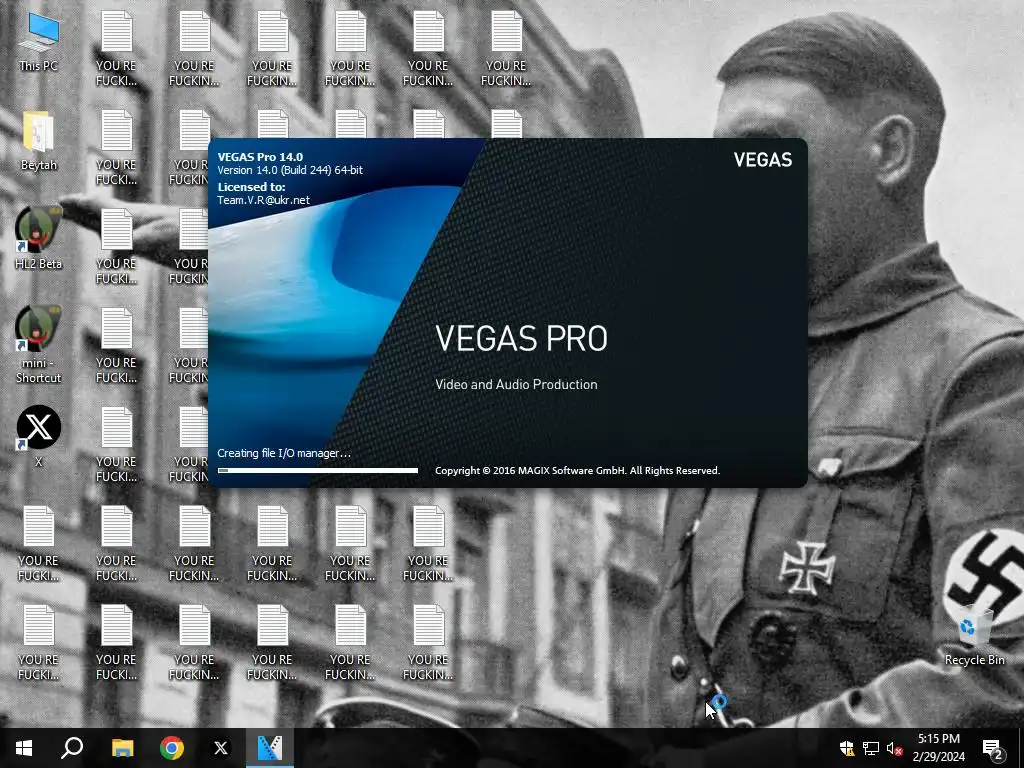Click the Copyright 2016 MAGIX Software text
Screen dimensions: 1024x768
click(577, 471)
